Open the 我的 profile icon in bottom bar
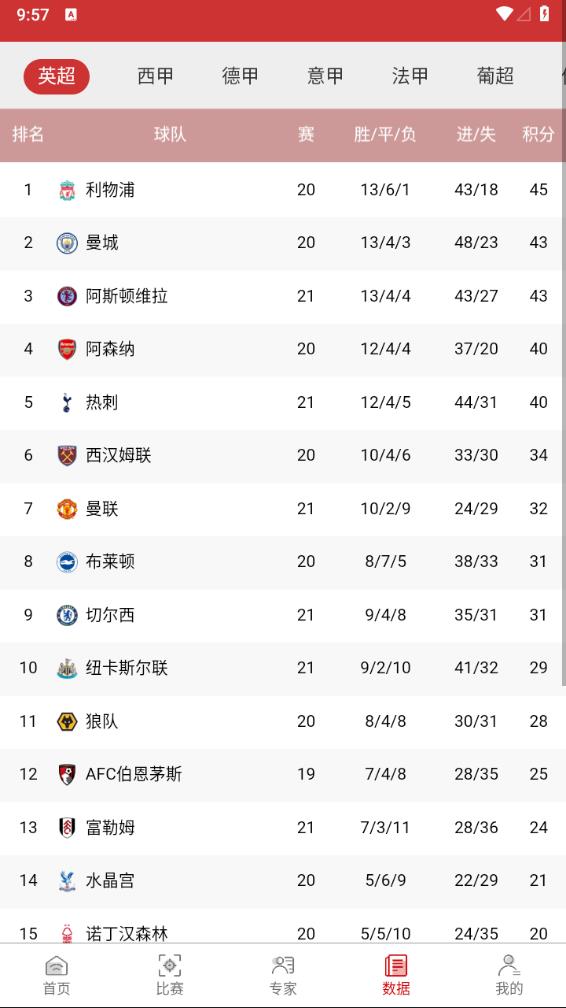The image size is (566, 1008). (509, 966)
